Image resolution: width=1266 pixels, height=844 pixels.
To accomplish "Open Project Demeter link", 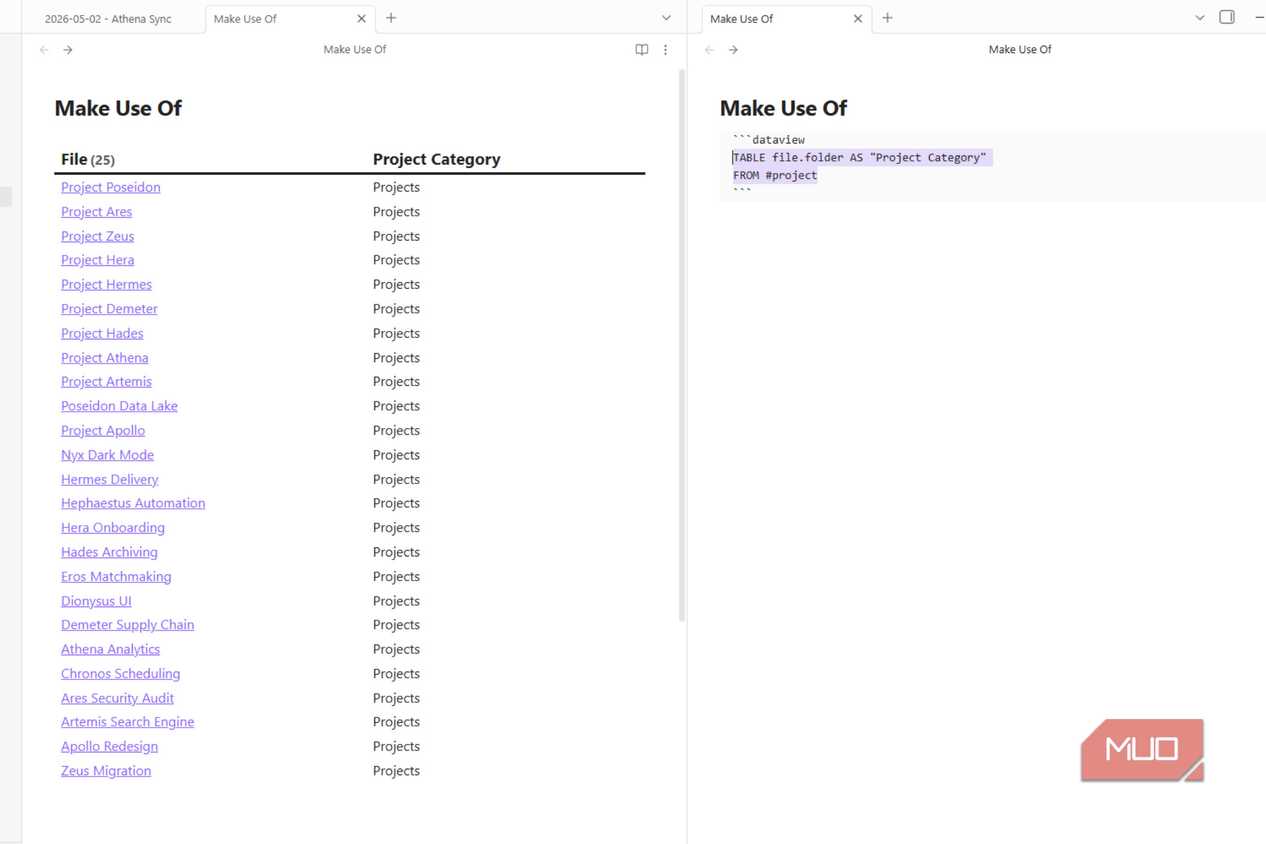I will [x=109, y=309].
